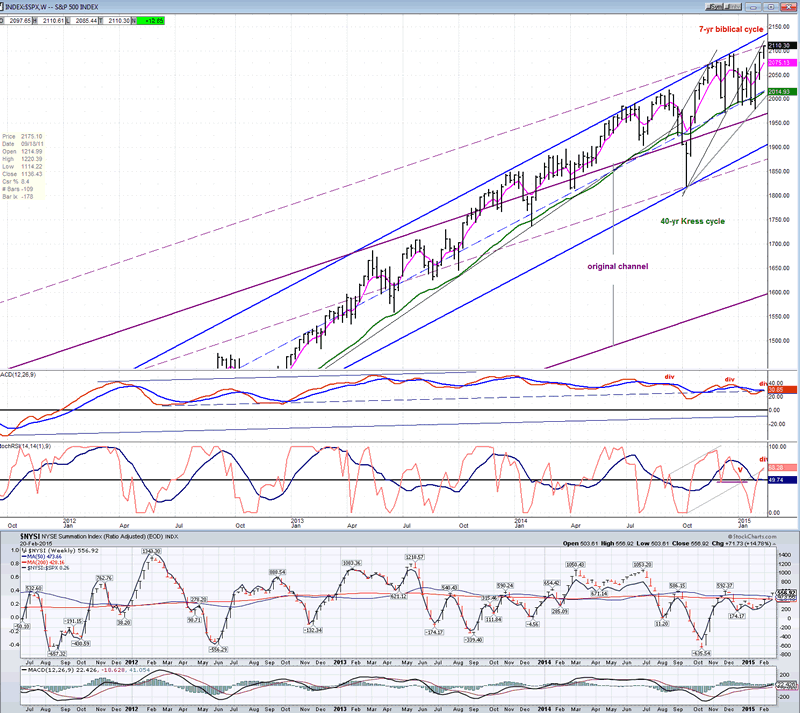The height and width of the screenshot is (713, 800).
Task: Click the magenta moving average label 2075.13
Action: pyautogui.click(x=782, y=63)
